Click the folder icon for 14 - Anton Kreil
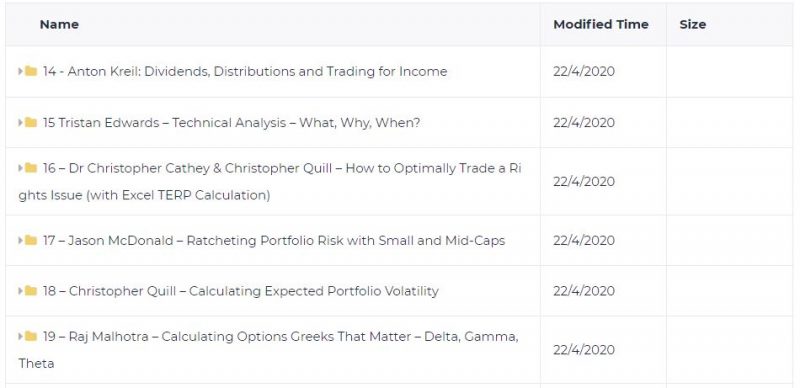Screen dimensions: 800x388 pos(31,71)
